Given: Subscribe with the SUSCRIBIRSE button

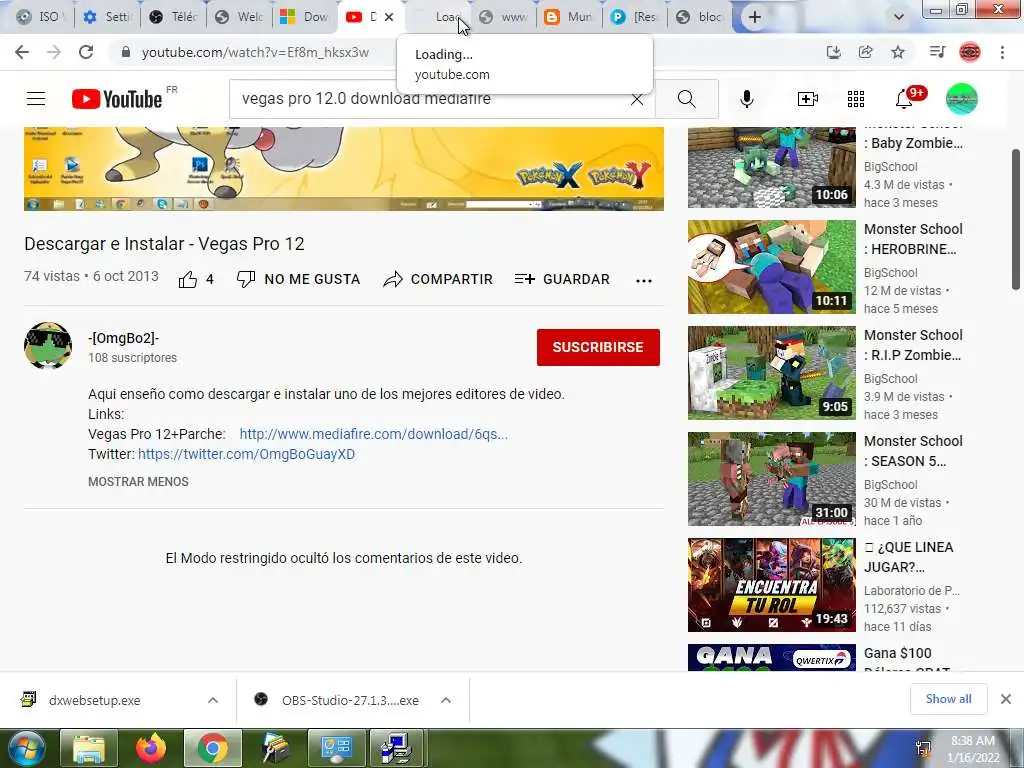Looking at the screenshot, I should point(598,347).
